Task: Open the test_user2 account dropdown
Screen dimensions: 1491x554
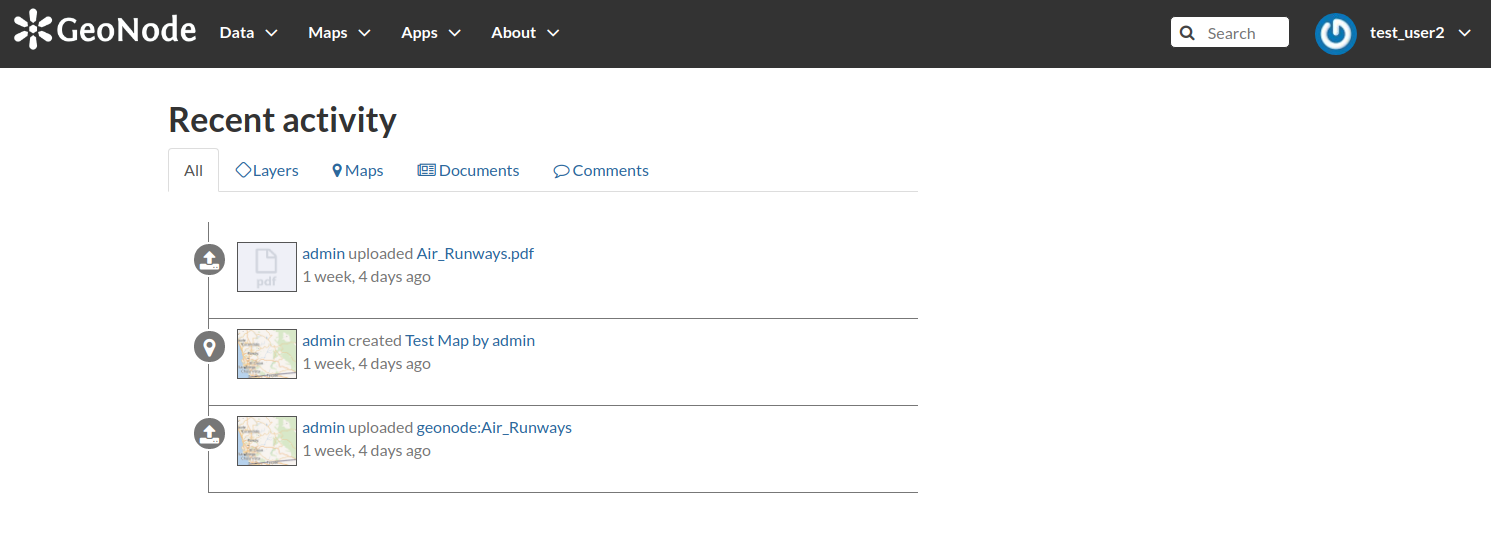Action: pos(1420,32)
